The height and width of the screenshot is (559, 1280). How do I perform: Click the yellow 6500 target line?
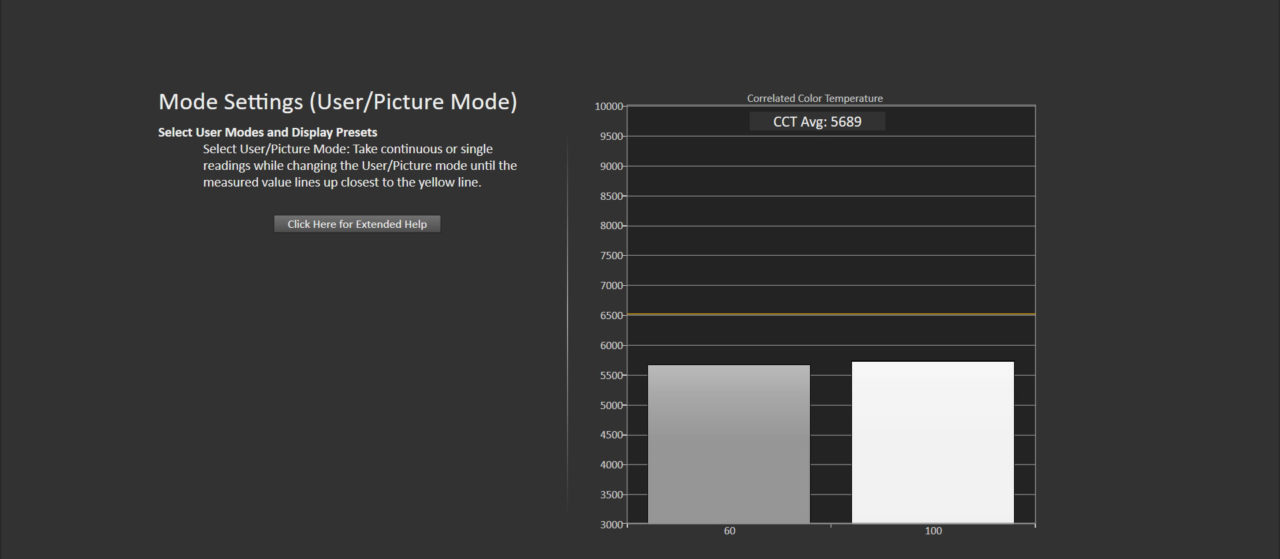coord(830,315)
